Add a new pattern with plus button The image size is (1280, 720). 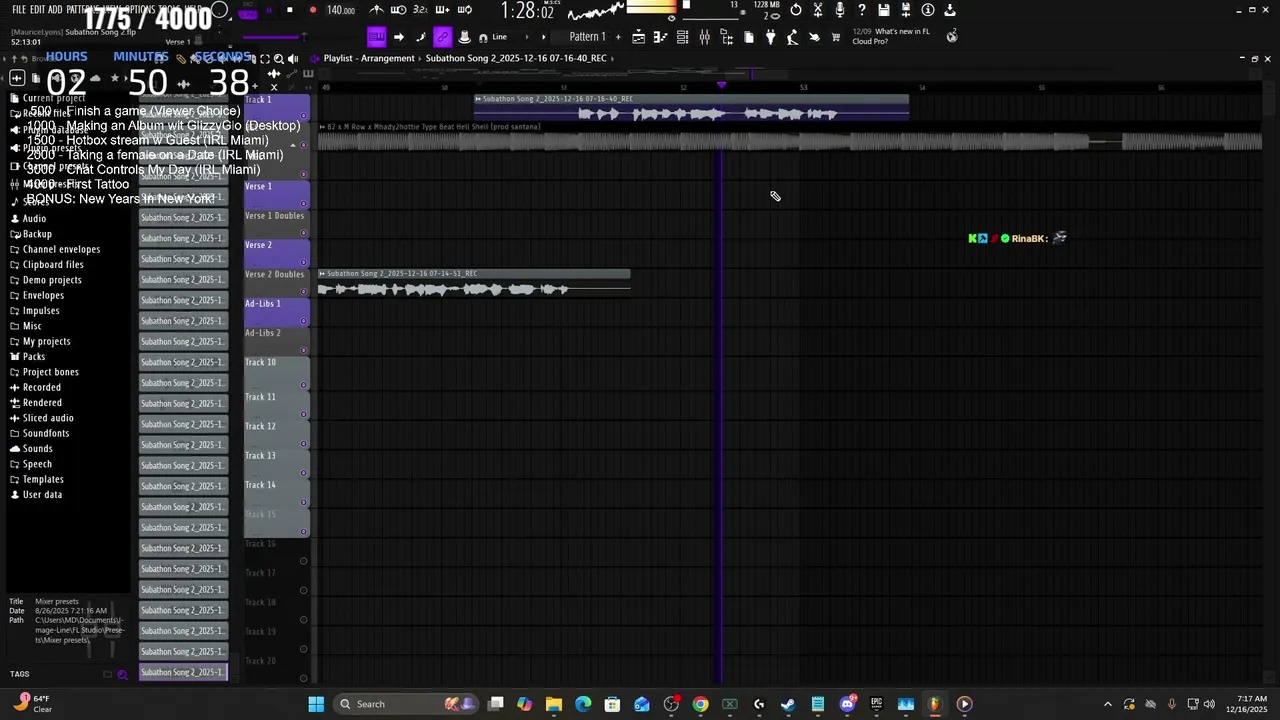618,37
